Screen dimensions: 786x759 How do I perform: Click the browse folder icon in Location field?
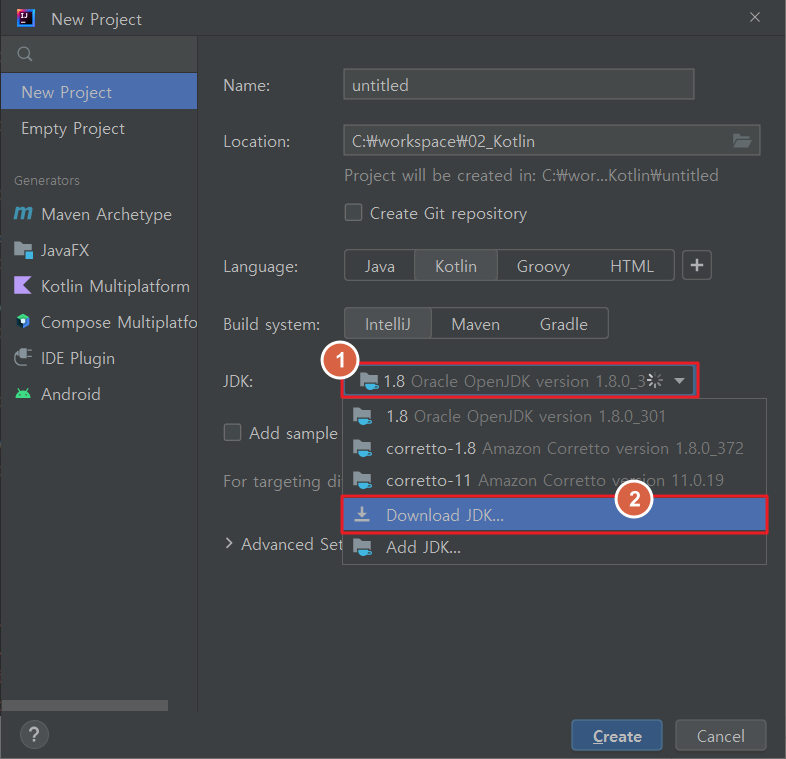[x=741, y=141]
